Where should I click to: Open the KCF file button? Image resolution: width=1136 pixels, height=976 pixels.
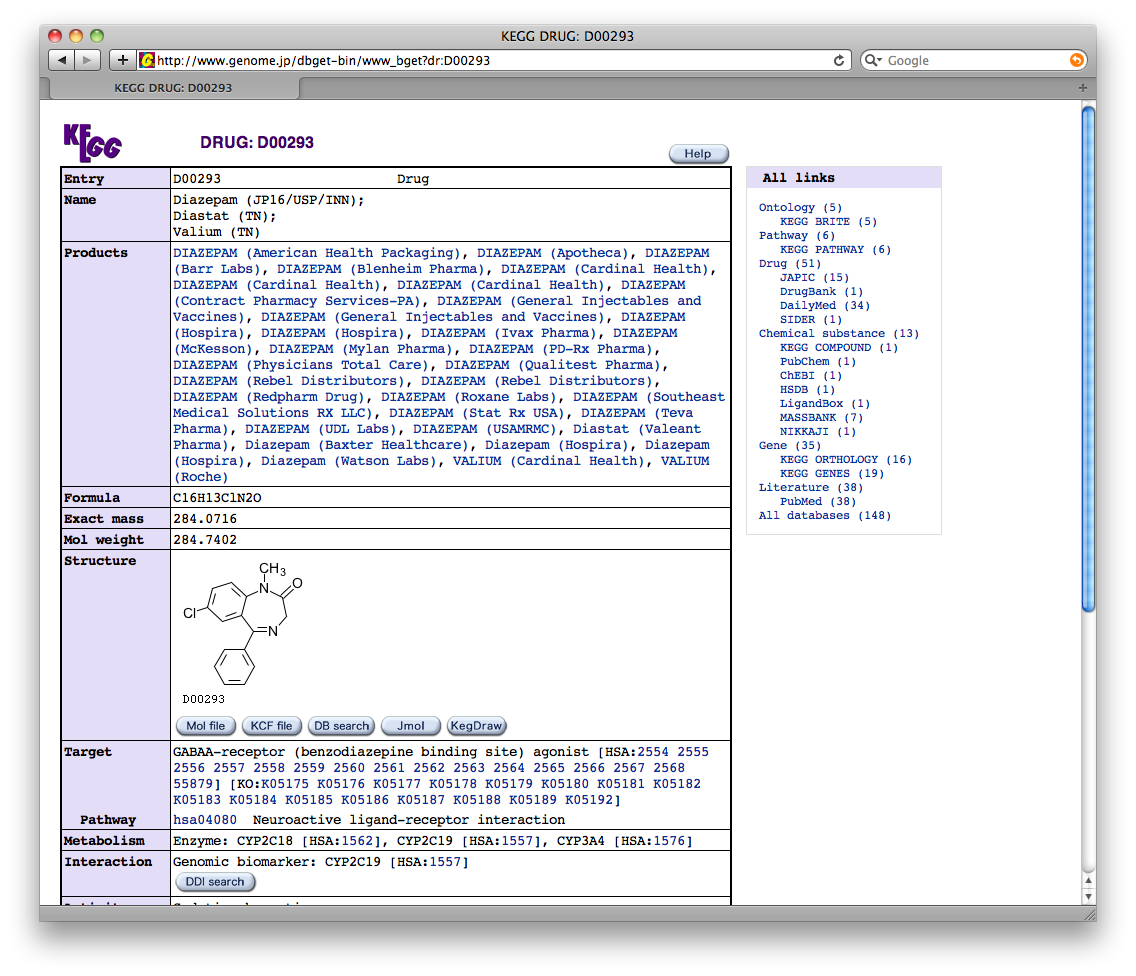[x=271, y=726]
